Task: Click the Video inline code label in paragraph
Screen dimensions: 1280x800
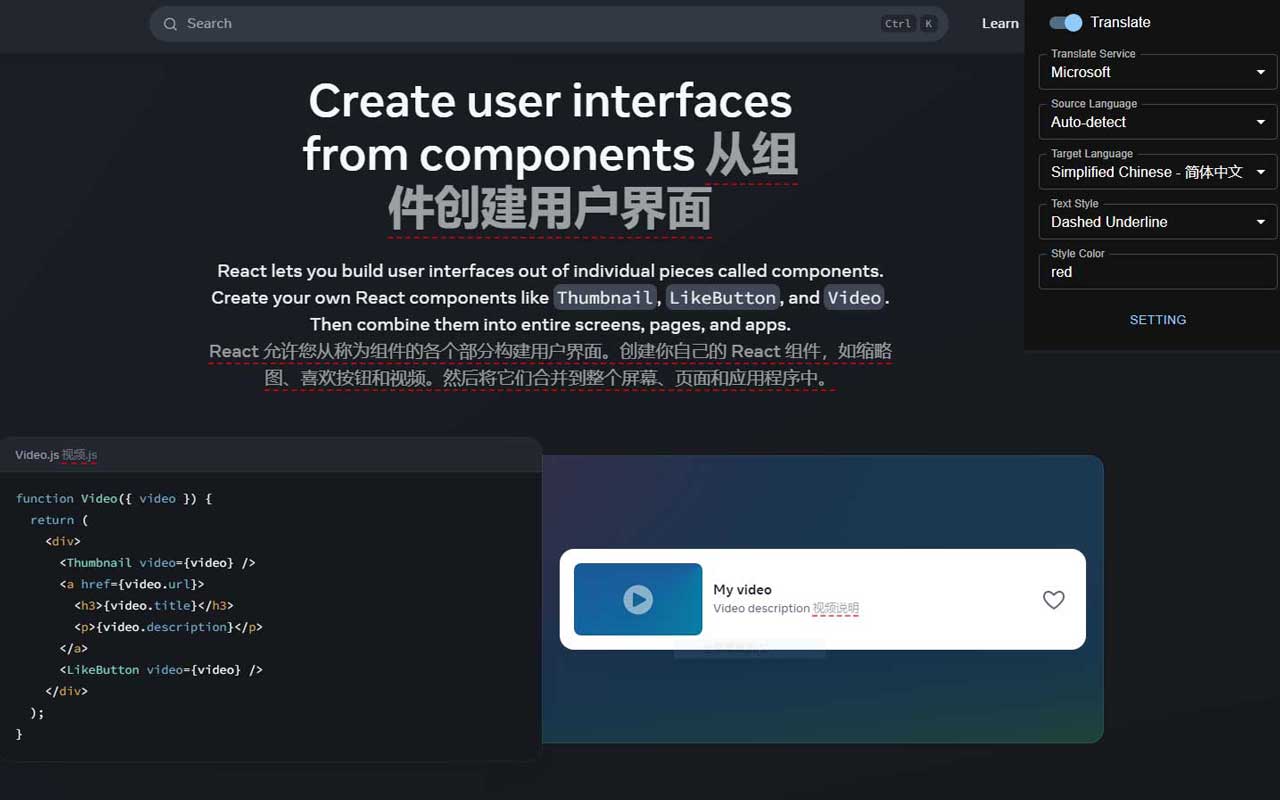Action: 854,298
